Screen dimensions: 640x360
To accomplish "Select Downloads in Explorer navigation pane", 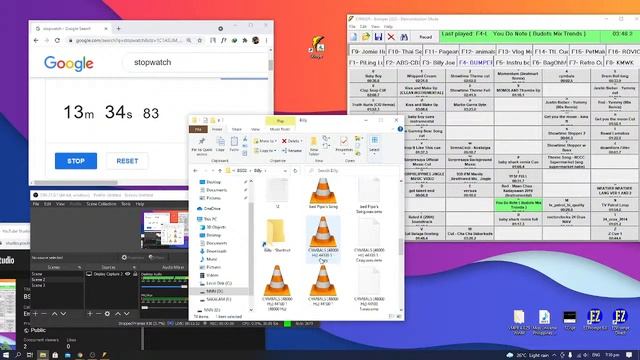I will click(x=216, y=251).
